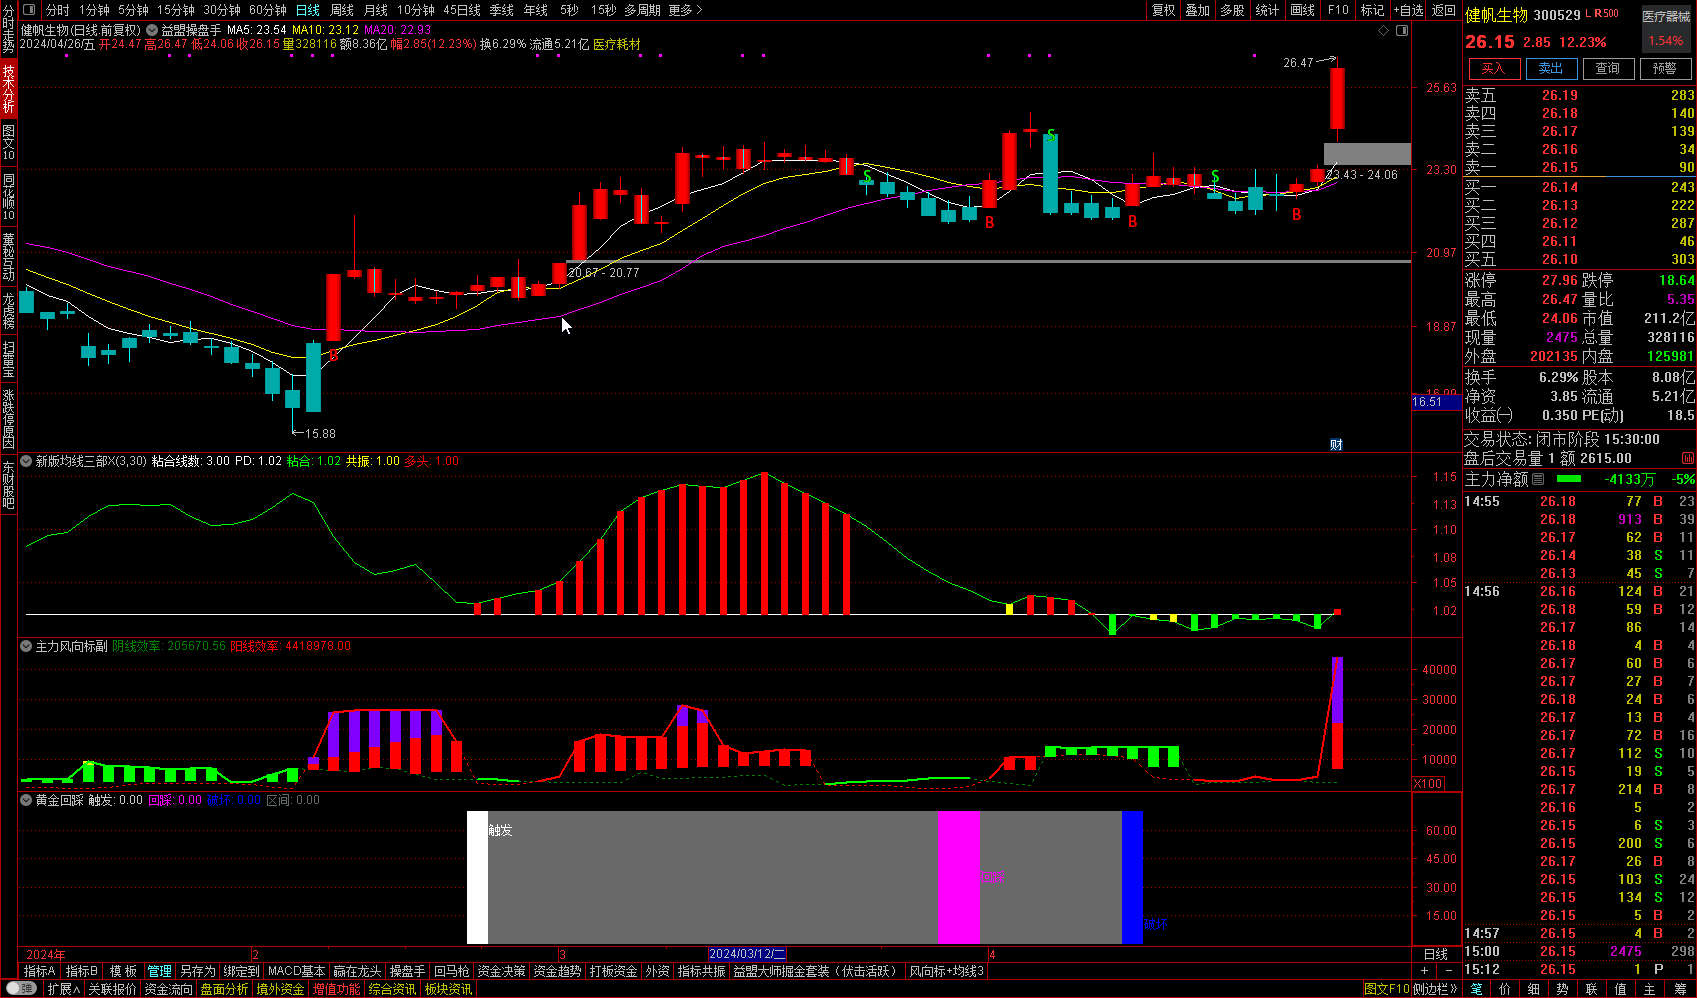
Task: Click the 价 tab at bottom right
Action: (1505, 989)
